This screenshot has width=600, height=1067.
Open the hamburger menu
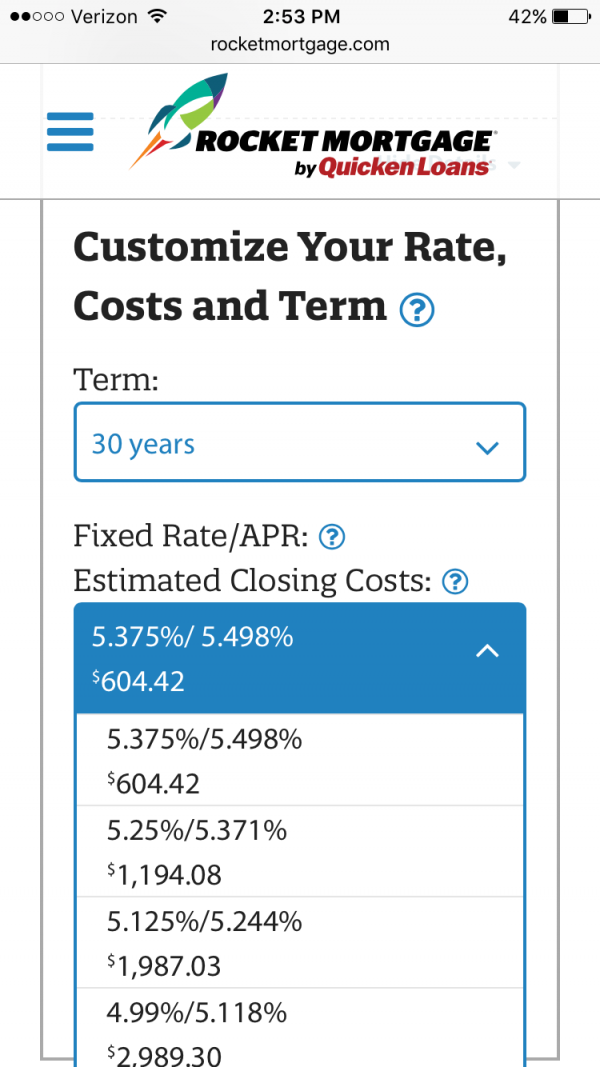70,132
